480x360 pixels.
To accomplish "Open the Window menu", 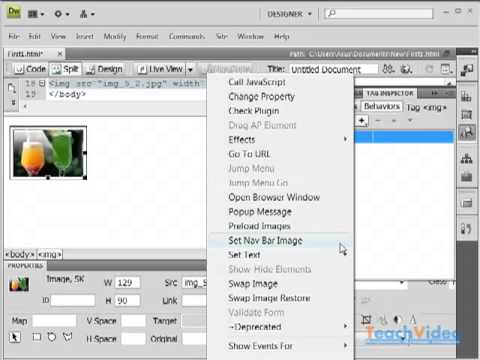I will (x=250, y=36).
